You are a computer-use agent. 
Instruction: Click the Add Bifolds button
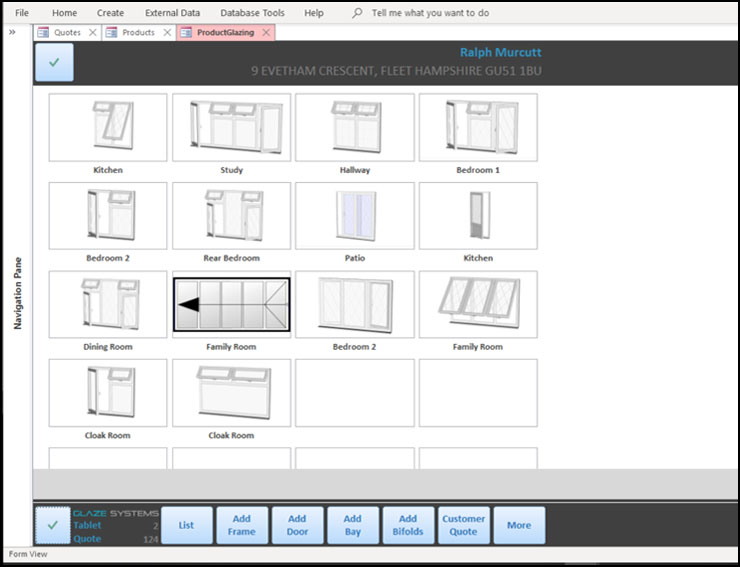[x=408, y=525]
